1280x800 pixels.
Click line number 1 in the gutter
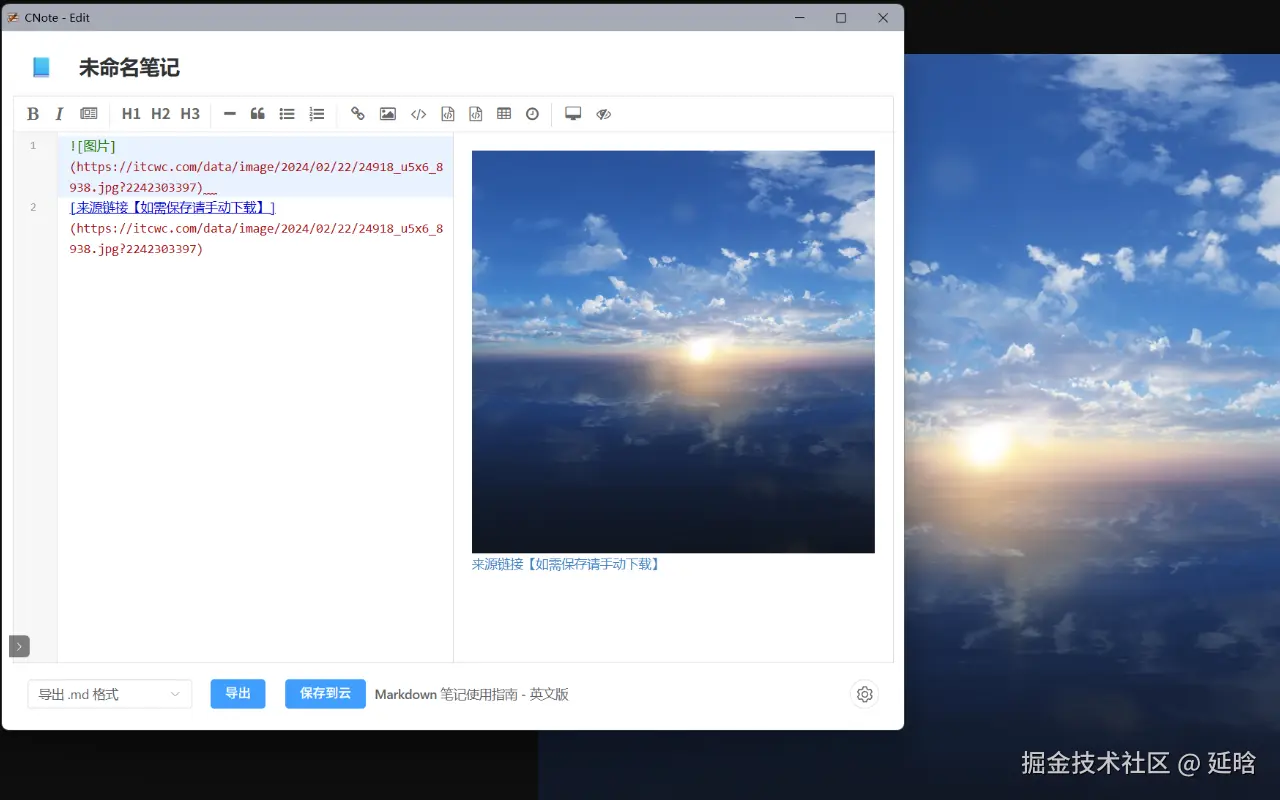click(33, 146)
